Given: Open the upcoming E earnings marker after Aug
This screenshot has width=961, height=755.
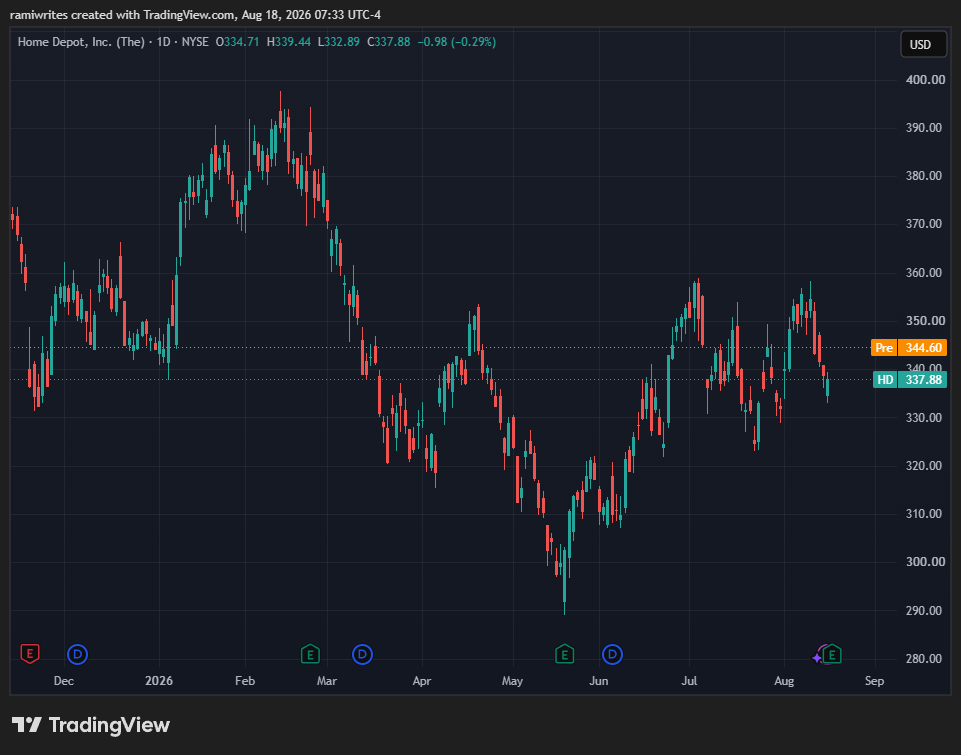Looking at the screenshot, I should coord(832,655).
